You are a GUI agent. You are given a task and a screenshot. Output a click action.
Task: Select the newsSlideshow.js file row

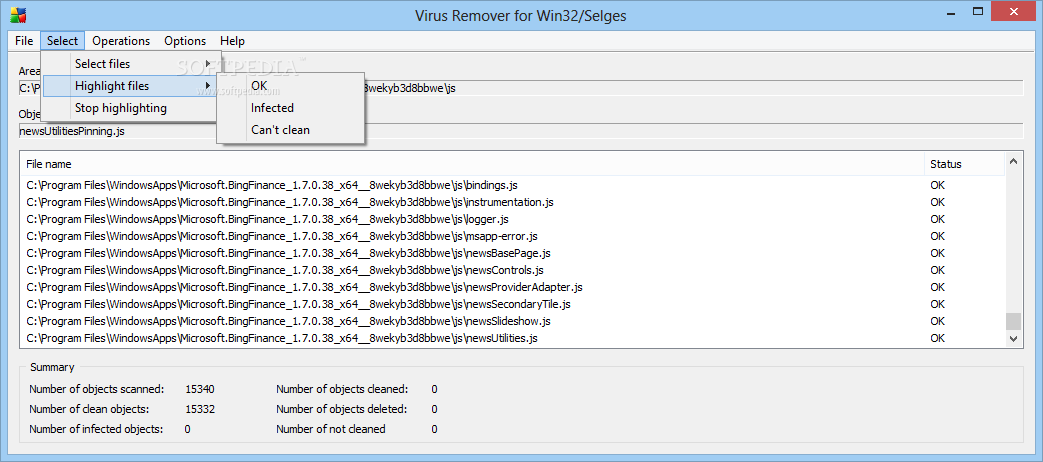512,321
